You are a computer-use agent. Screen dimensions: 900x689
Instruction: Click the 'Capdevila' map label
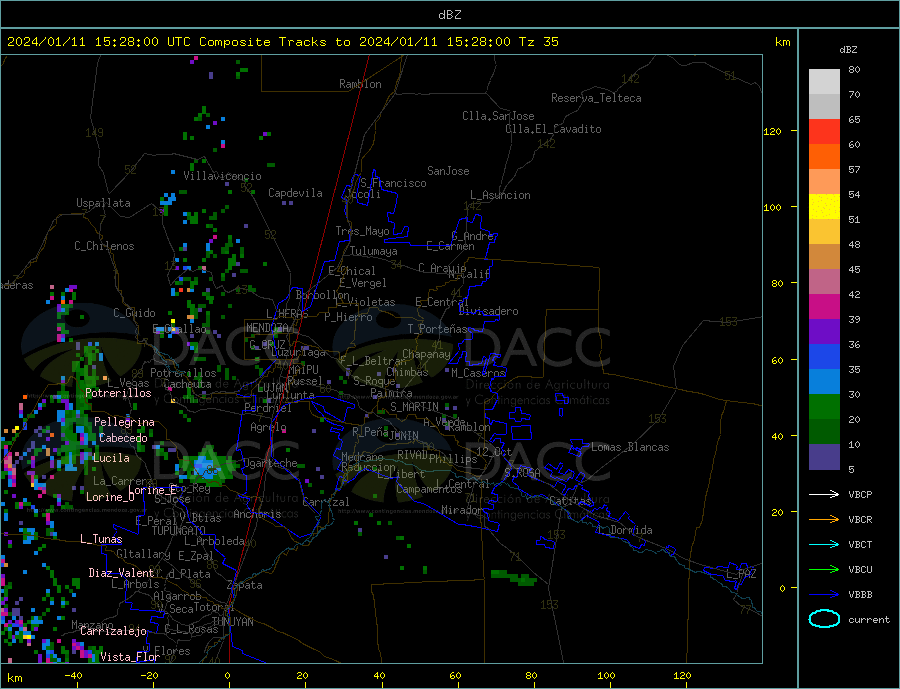tap(295, 193)
